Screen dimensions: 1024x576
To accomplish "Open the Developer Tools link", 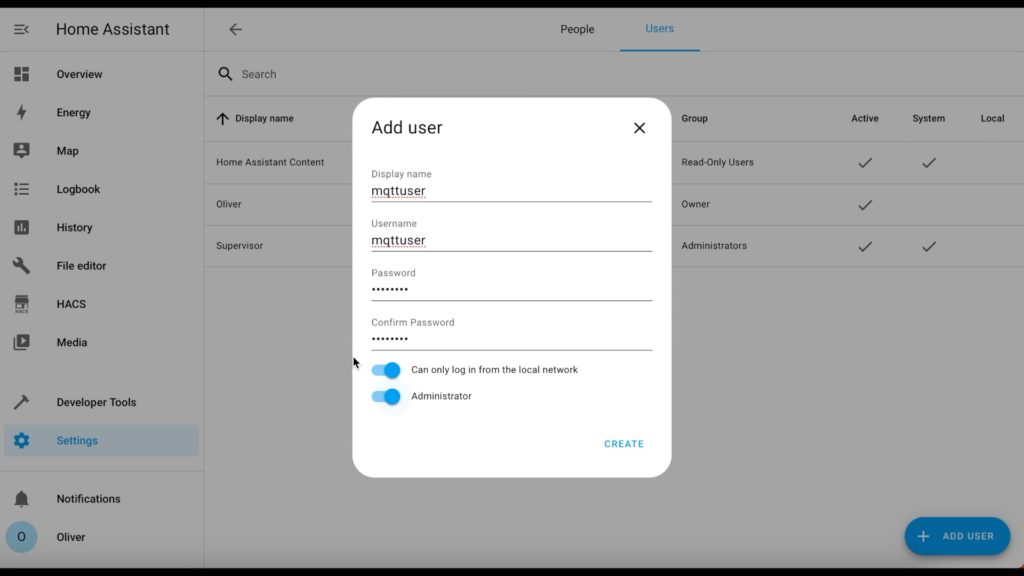I will pos(96,402).
